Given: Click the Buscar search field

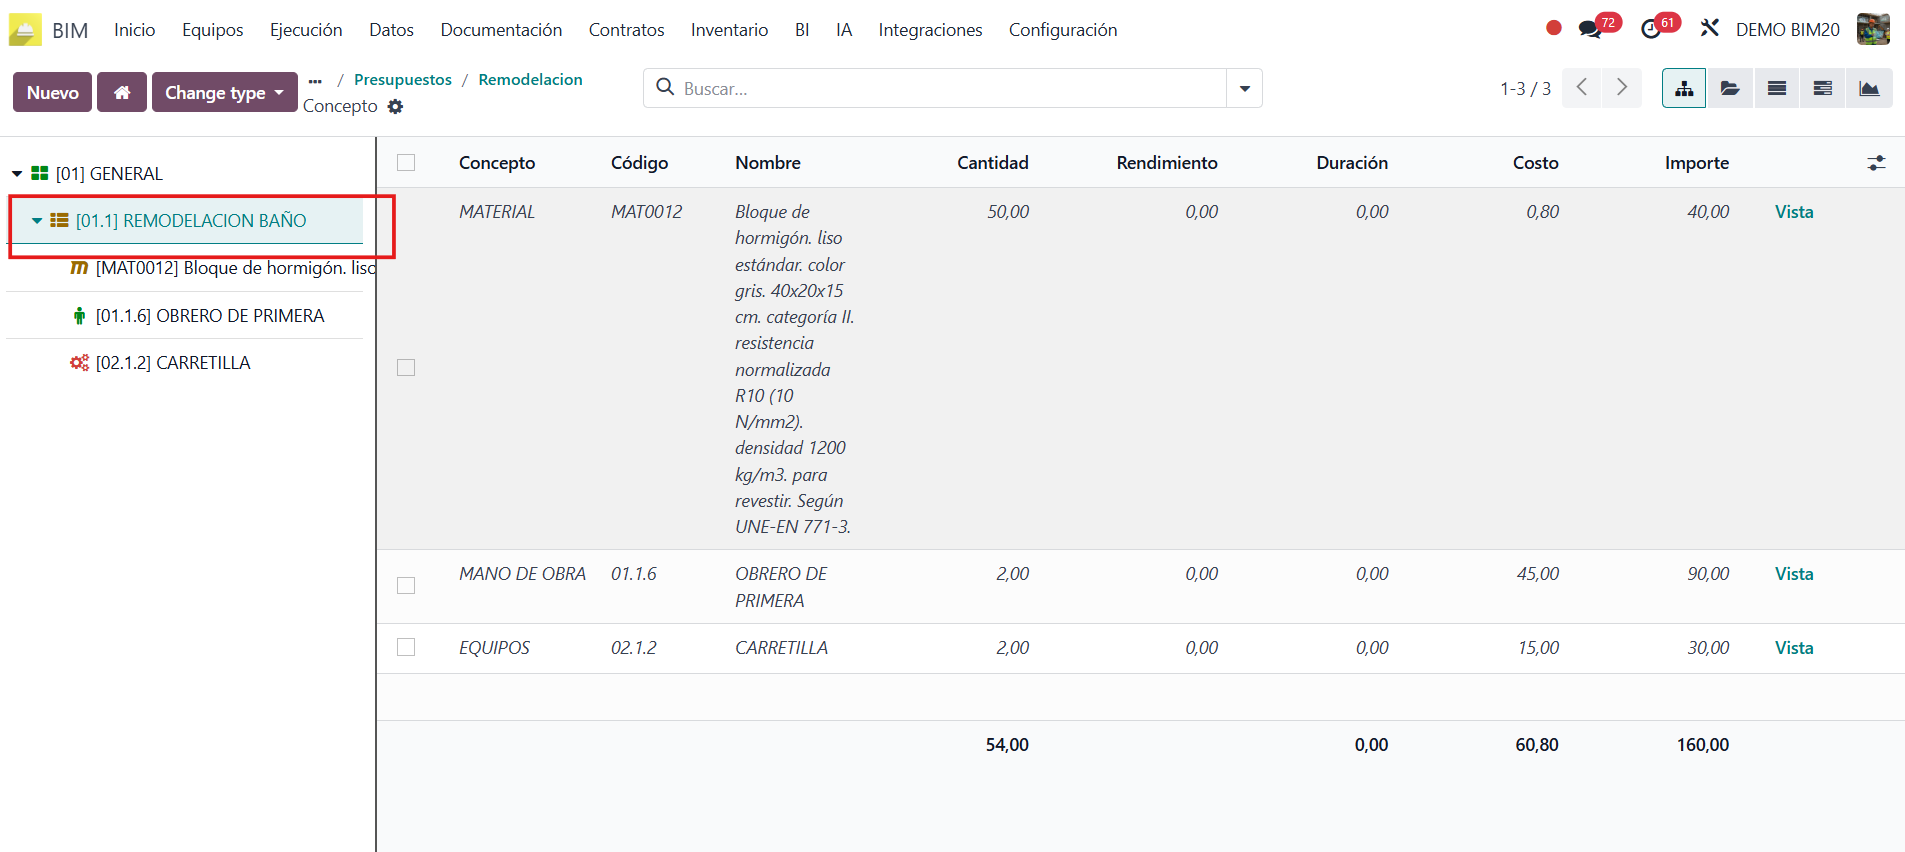Looking at the screenshot, I should pos(950,89).
